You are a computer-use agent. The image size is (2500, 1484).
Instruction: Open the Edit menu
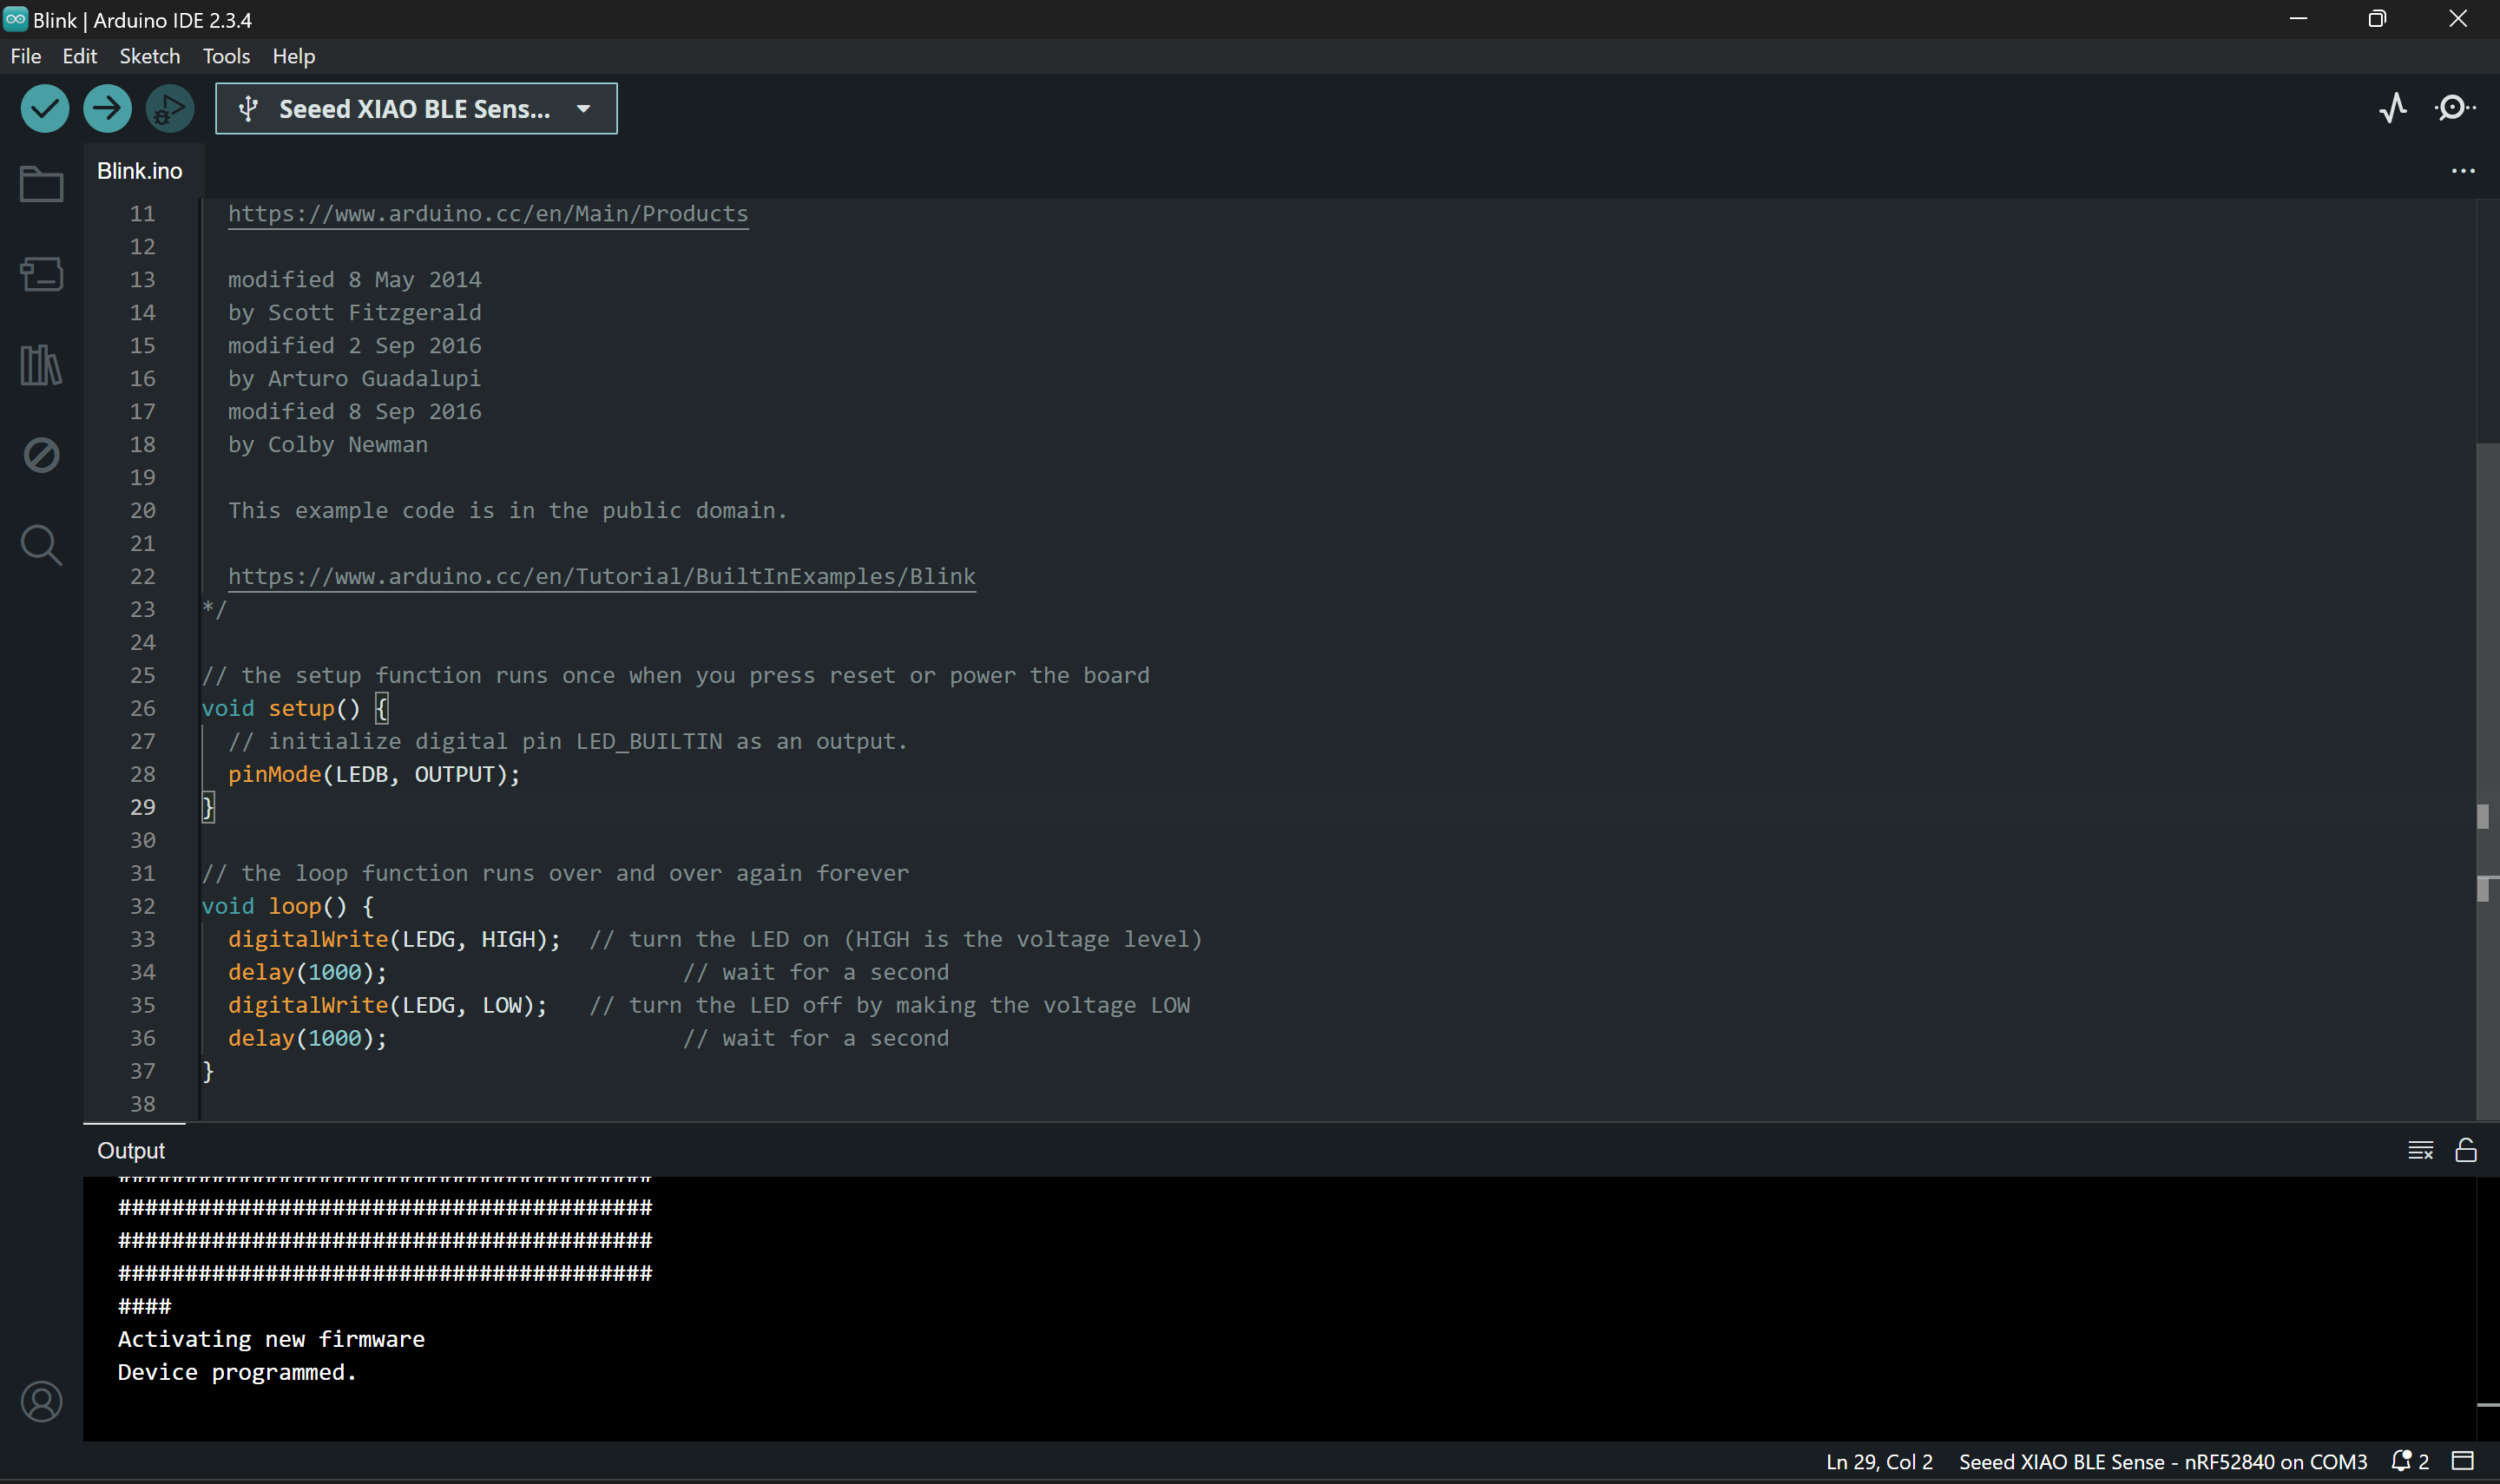click(79, 56)
